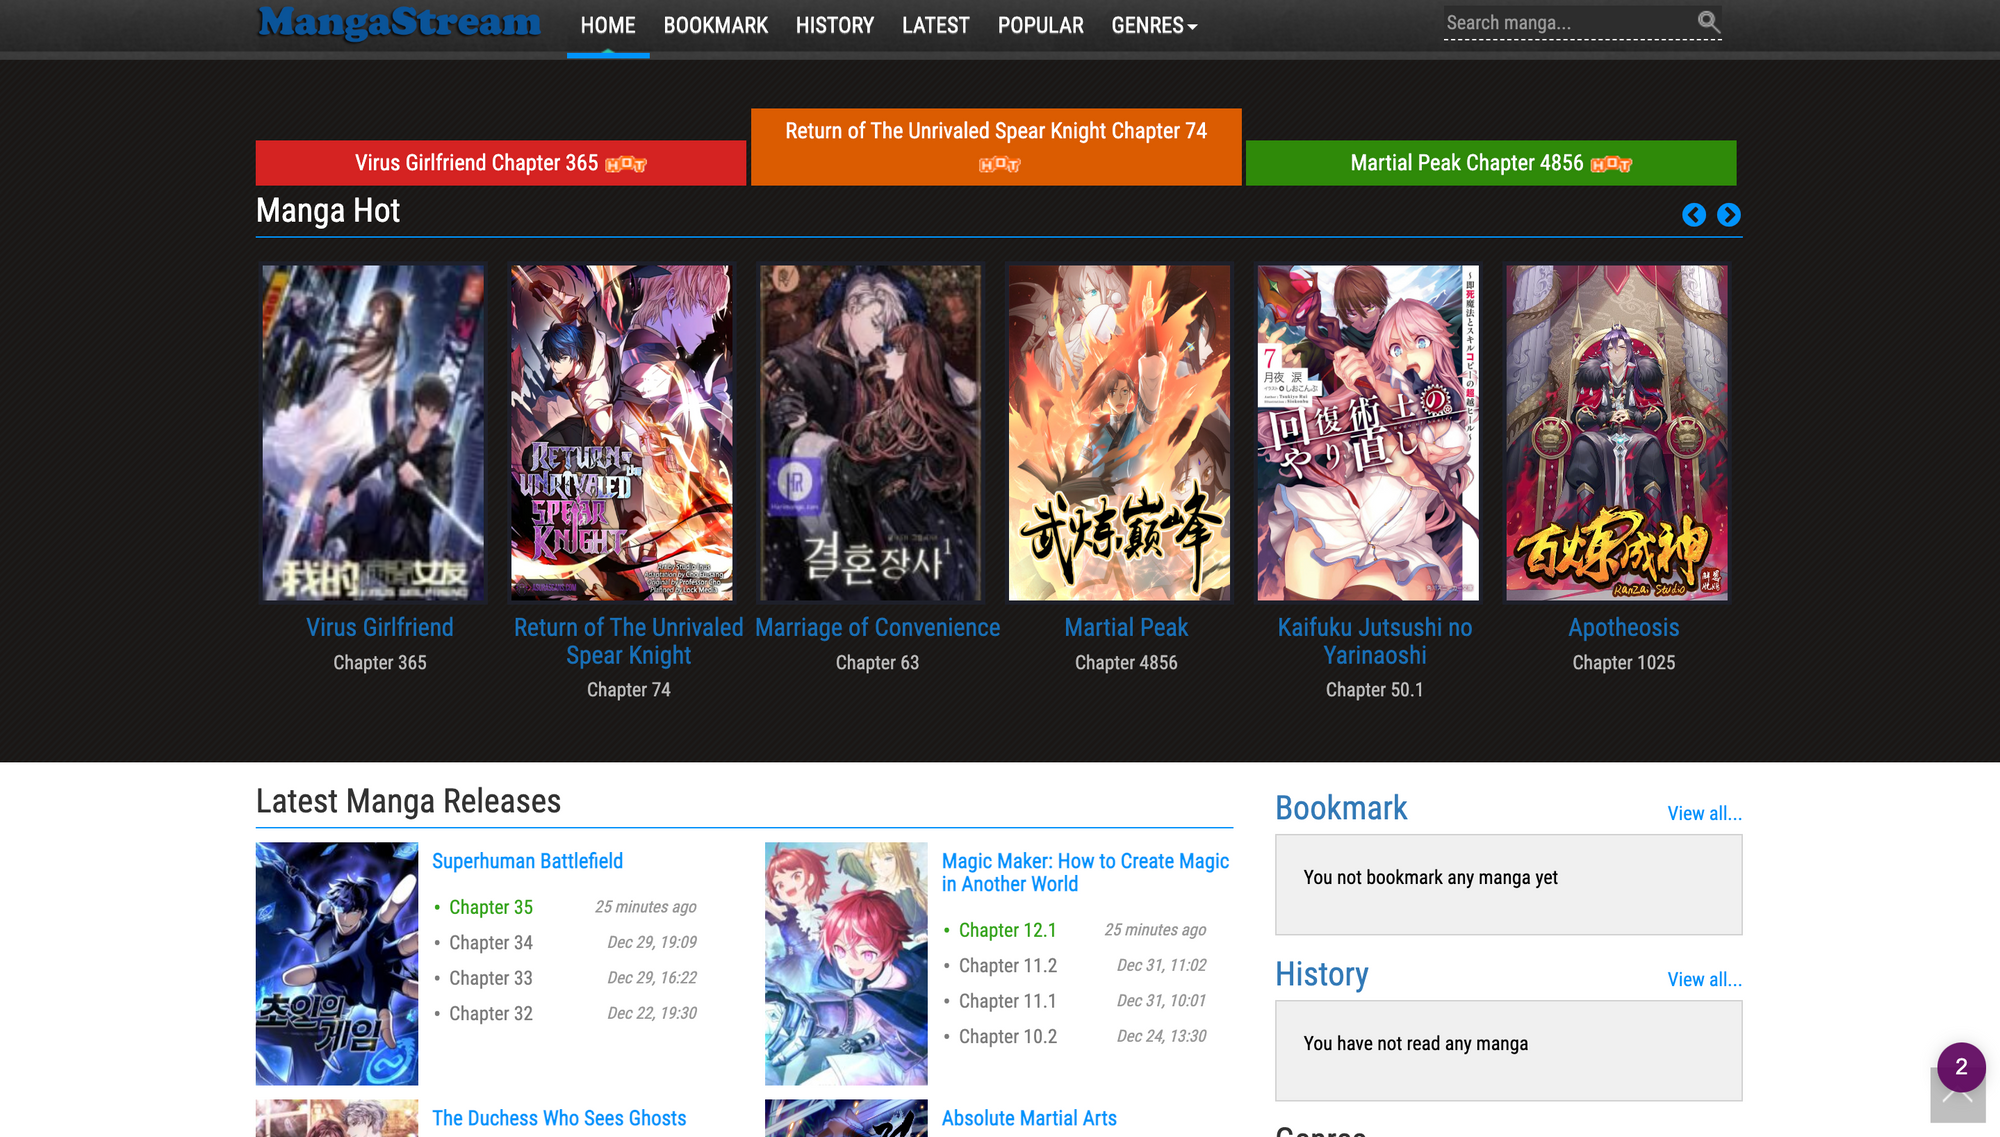
Task: Focus the Search manga input field
Action: [x=1568, y=23]
